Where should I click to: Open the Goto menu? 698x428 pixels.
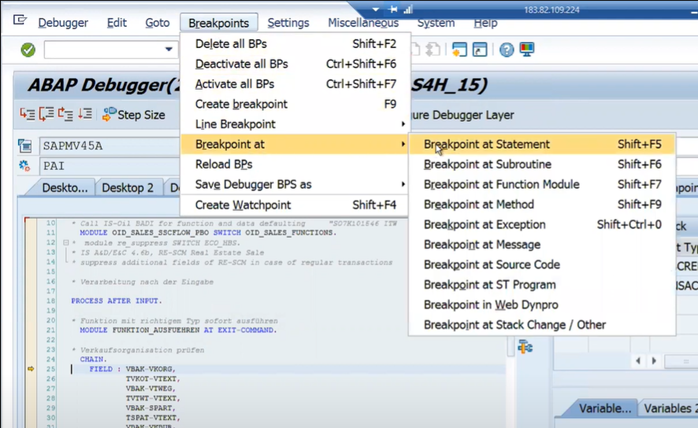coord(157,23)
